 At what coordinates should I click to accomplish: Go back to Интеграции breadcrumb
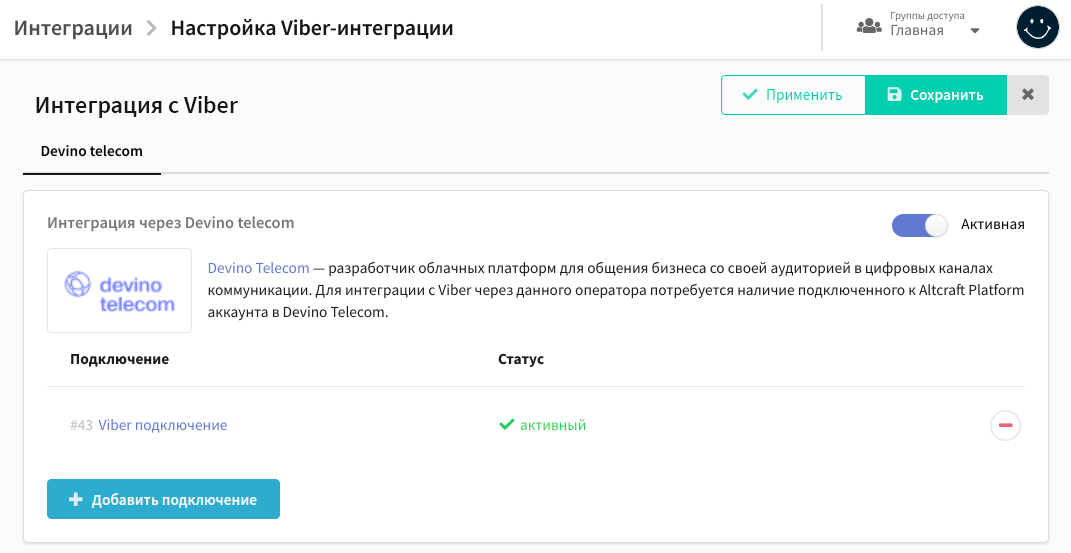pyautogui.click(x=73, y=28)
